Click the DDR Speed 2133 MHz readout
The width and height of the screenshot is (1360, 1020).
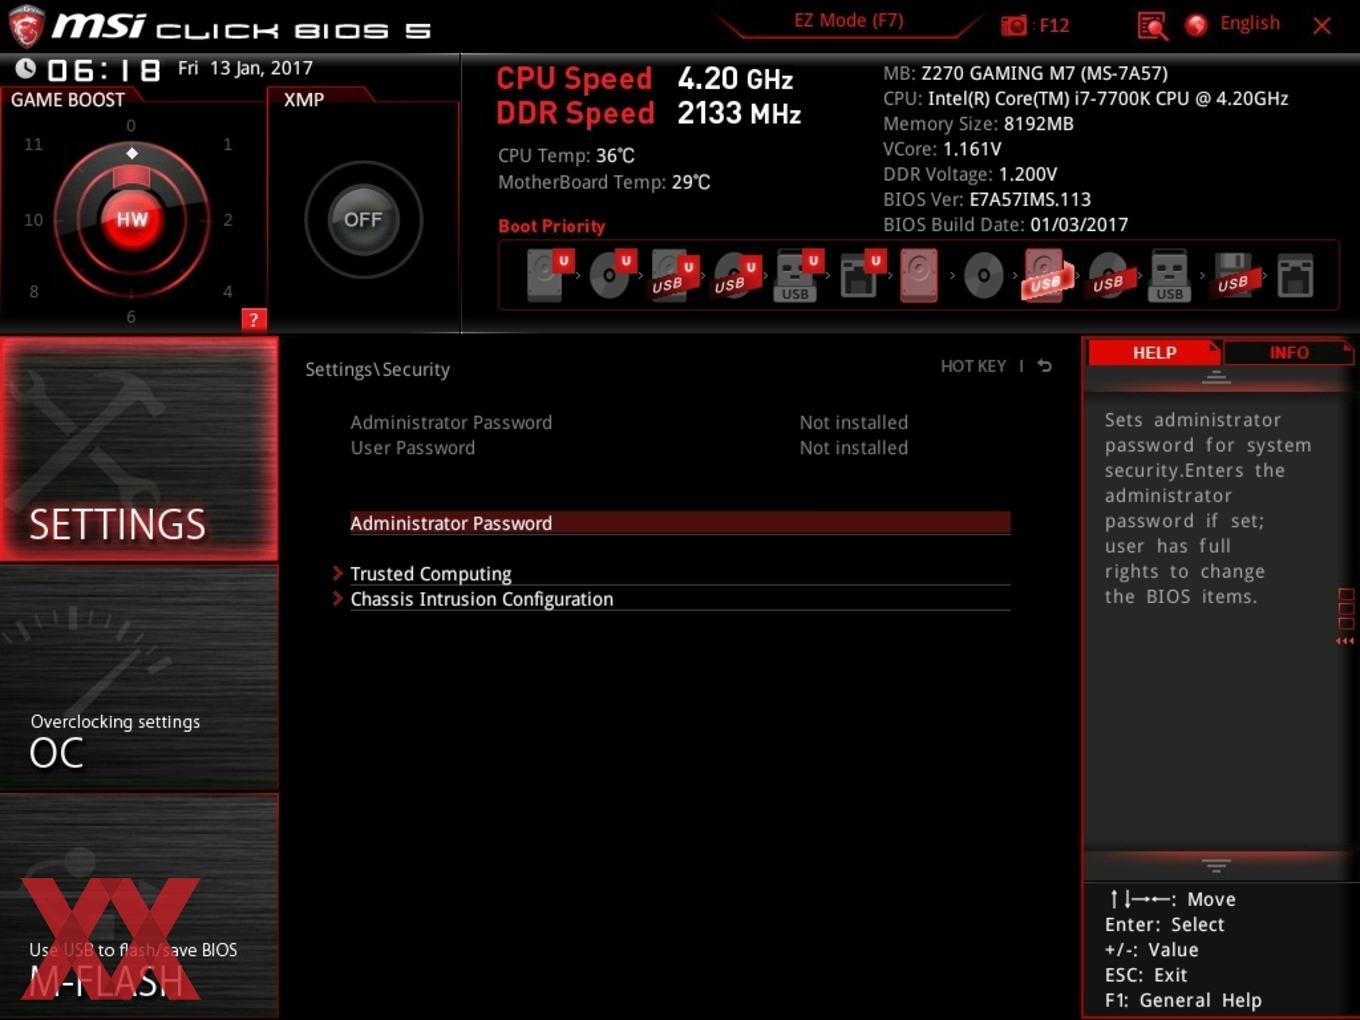648,113
